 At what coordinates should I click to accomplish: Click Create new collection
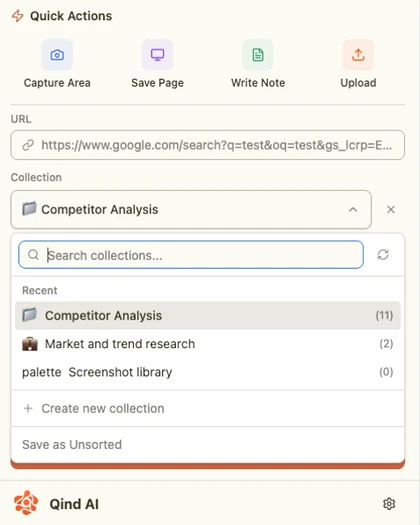(208, 408)
